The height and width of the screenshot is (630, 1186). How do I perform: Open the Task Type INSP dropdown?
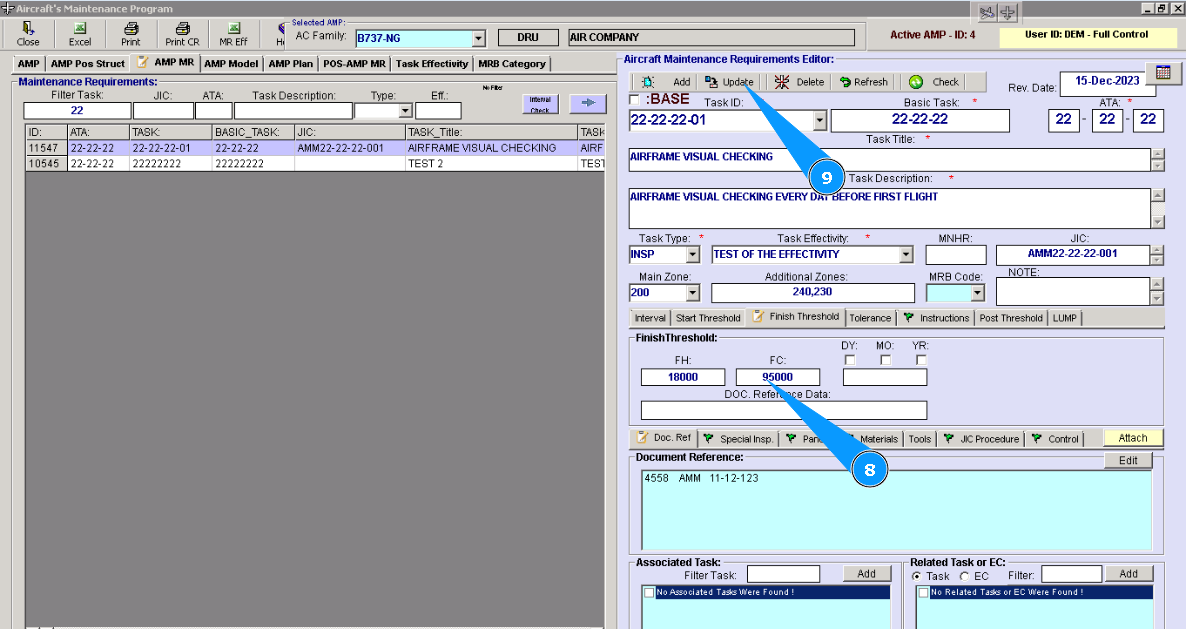[693, 255]
